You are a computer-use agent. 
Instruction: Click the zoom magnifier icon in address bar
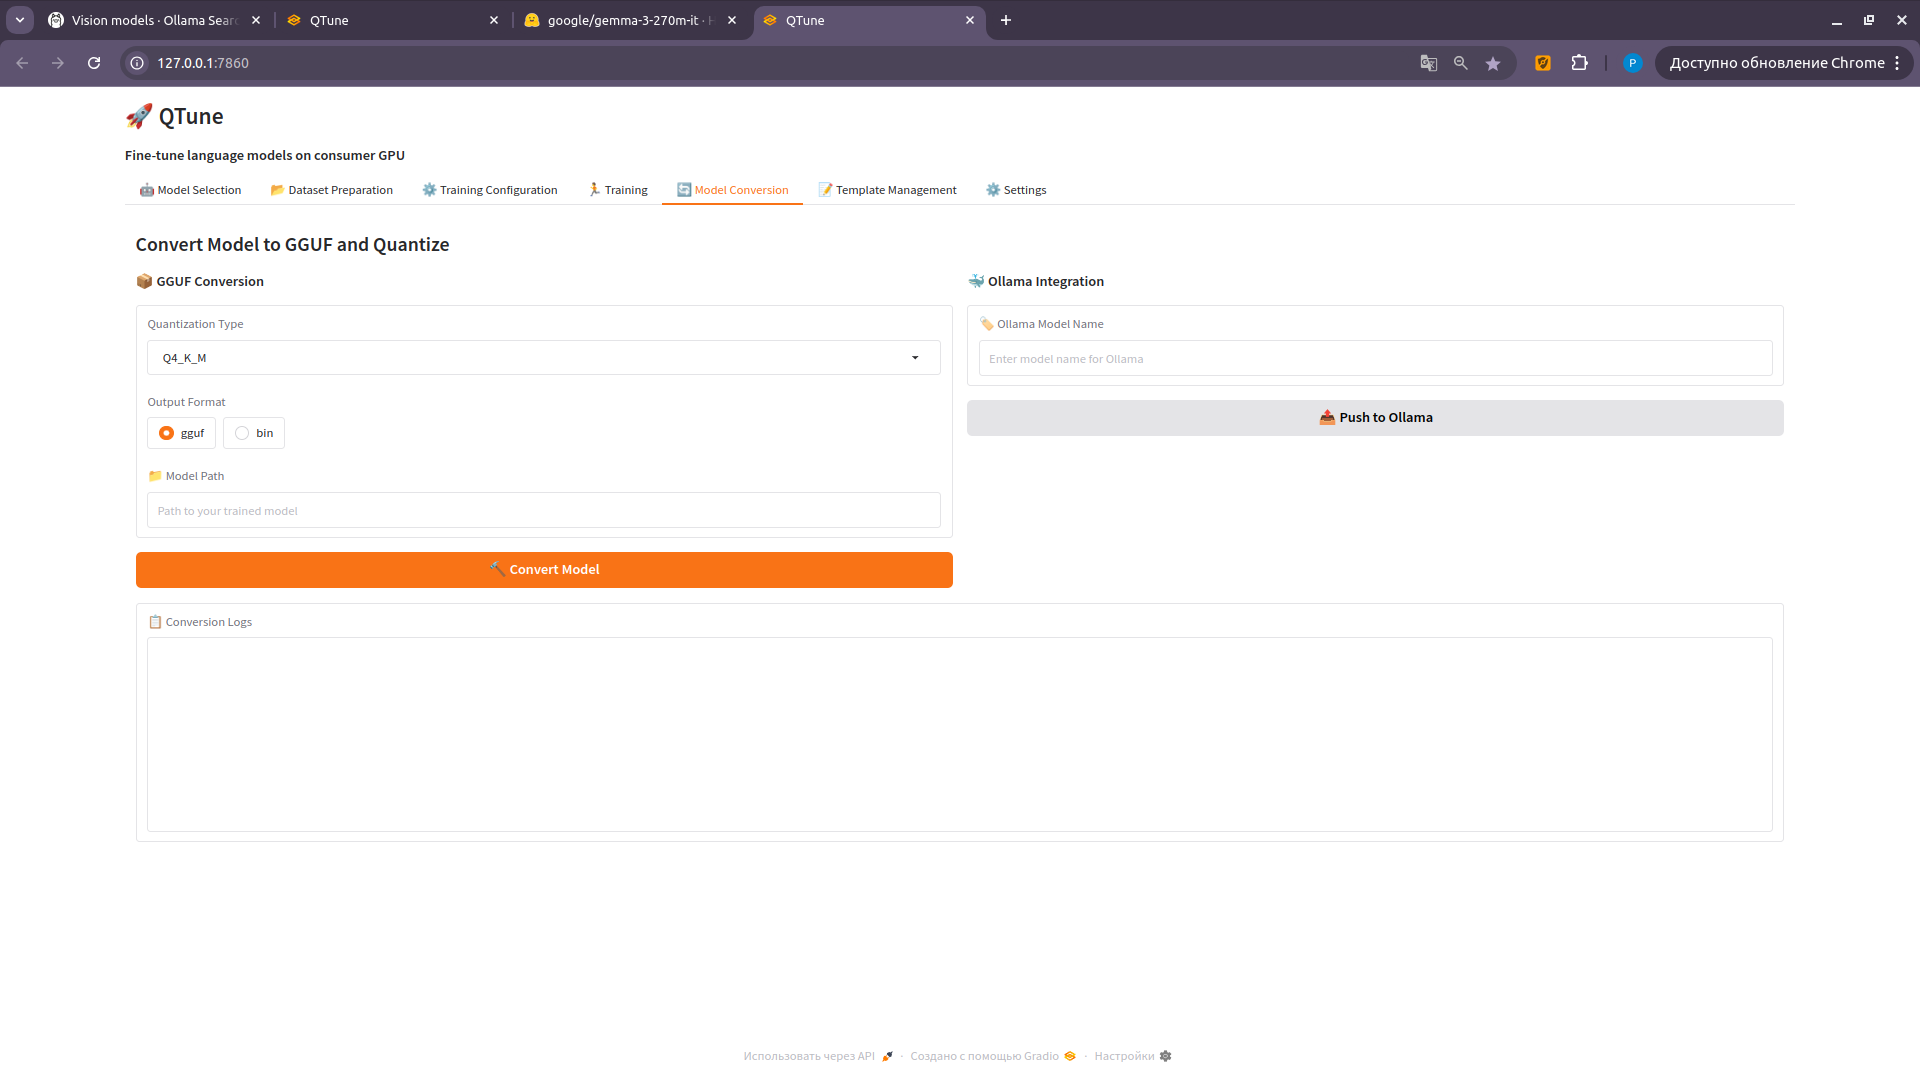coord(1461,63)
